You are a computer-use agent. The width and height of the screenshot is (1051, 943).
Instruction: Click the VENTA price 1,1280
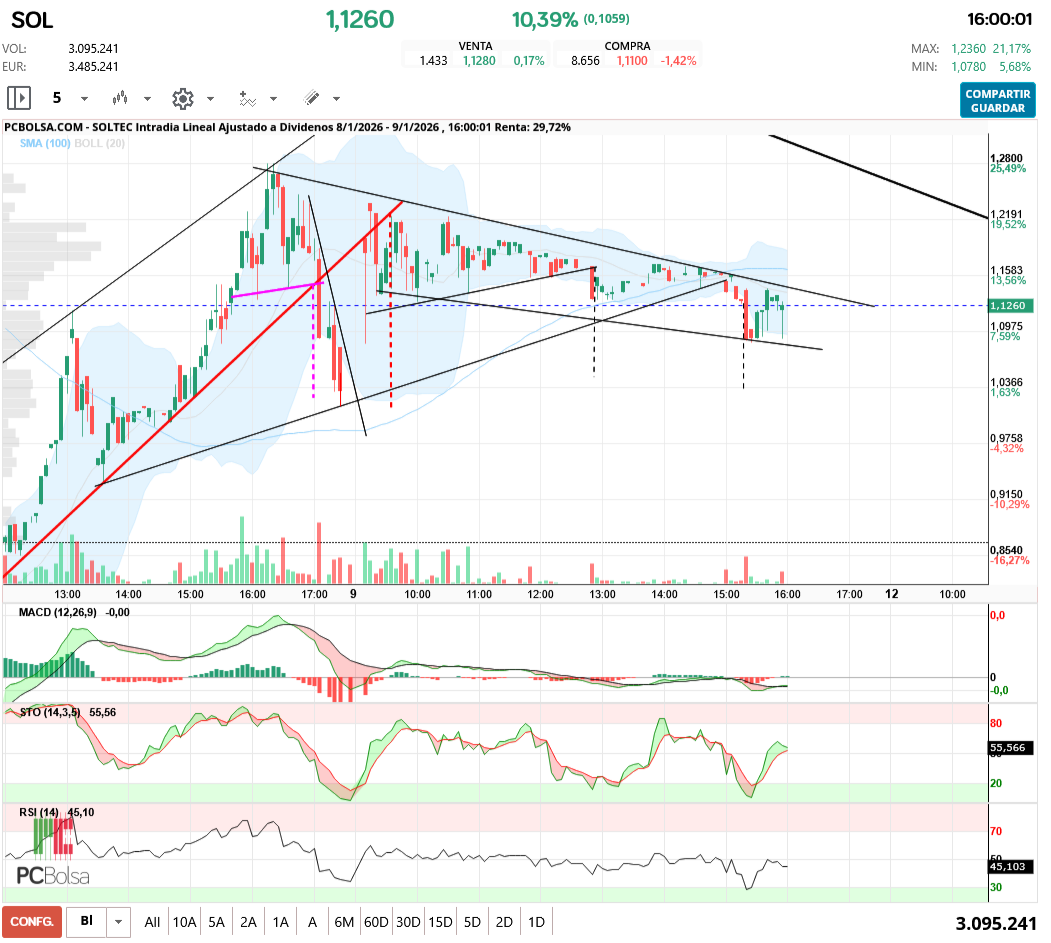(x=479, y=60)
